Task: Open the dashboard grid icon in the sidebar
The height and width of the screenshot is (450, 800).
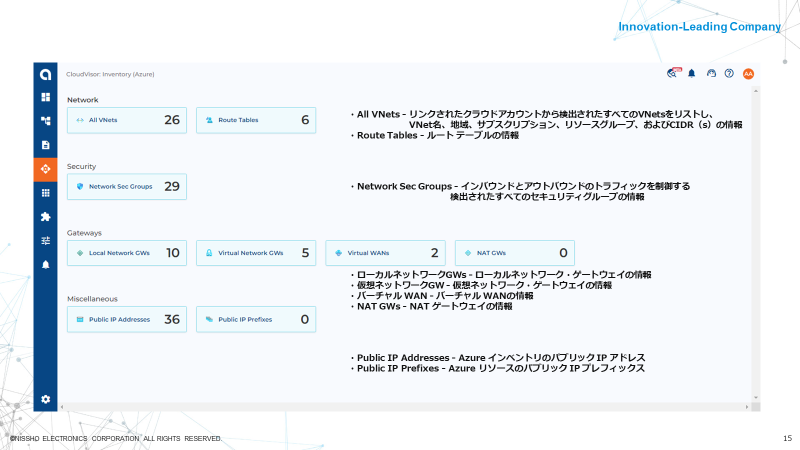Action: (x=45, y=97)
